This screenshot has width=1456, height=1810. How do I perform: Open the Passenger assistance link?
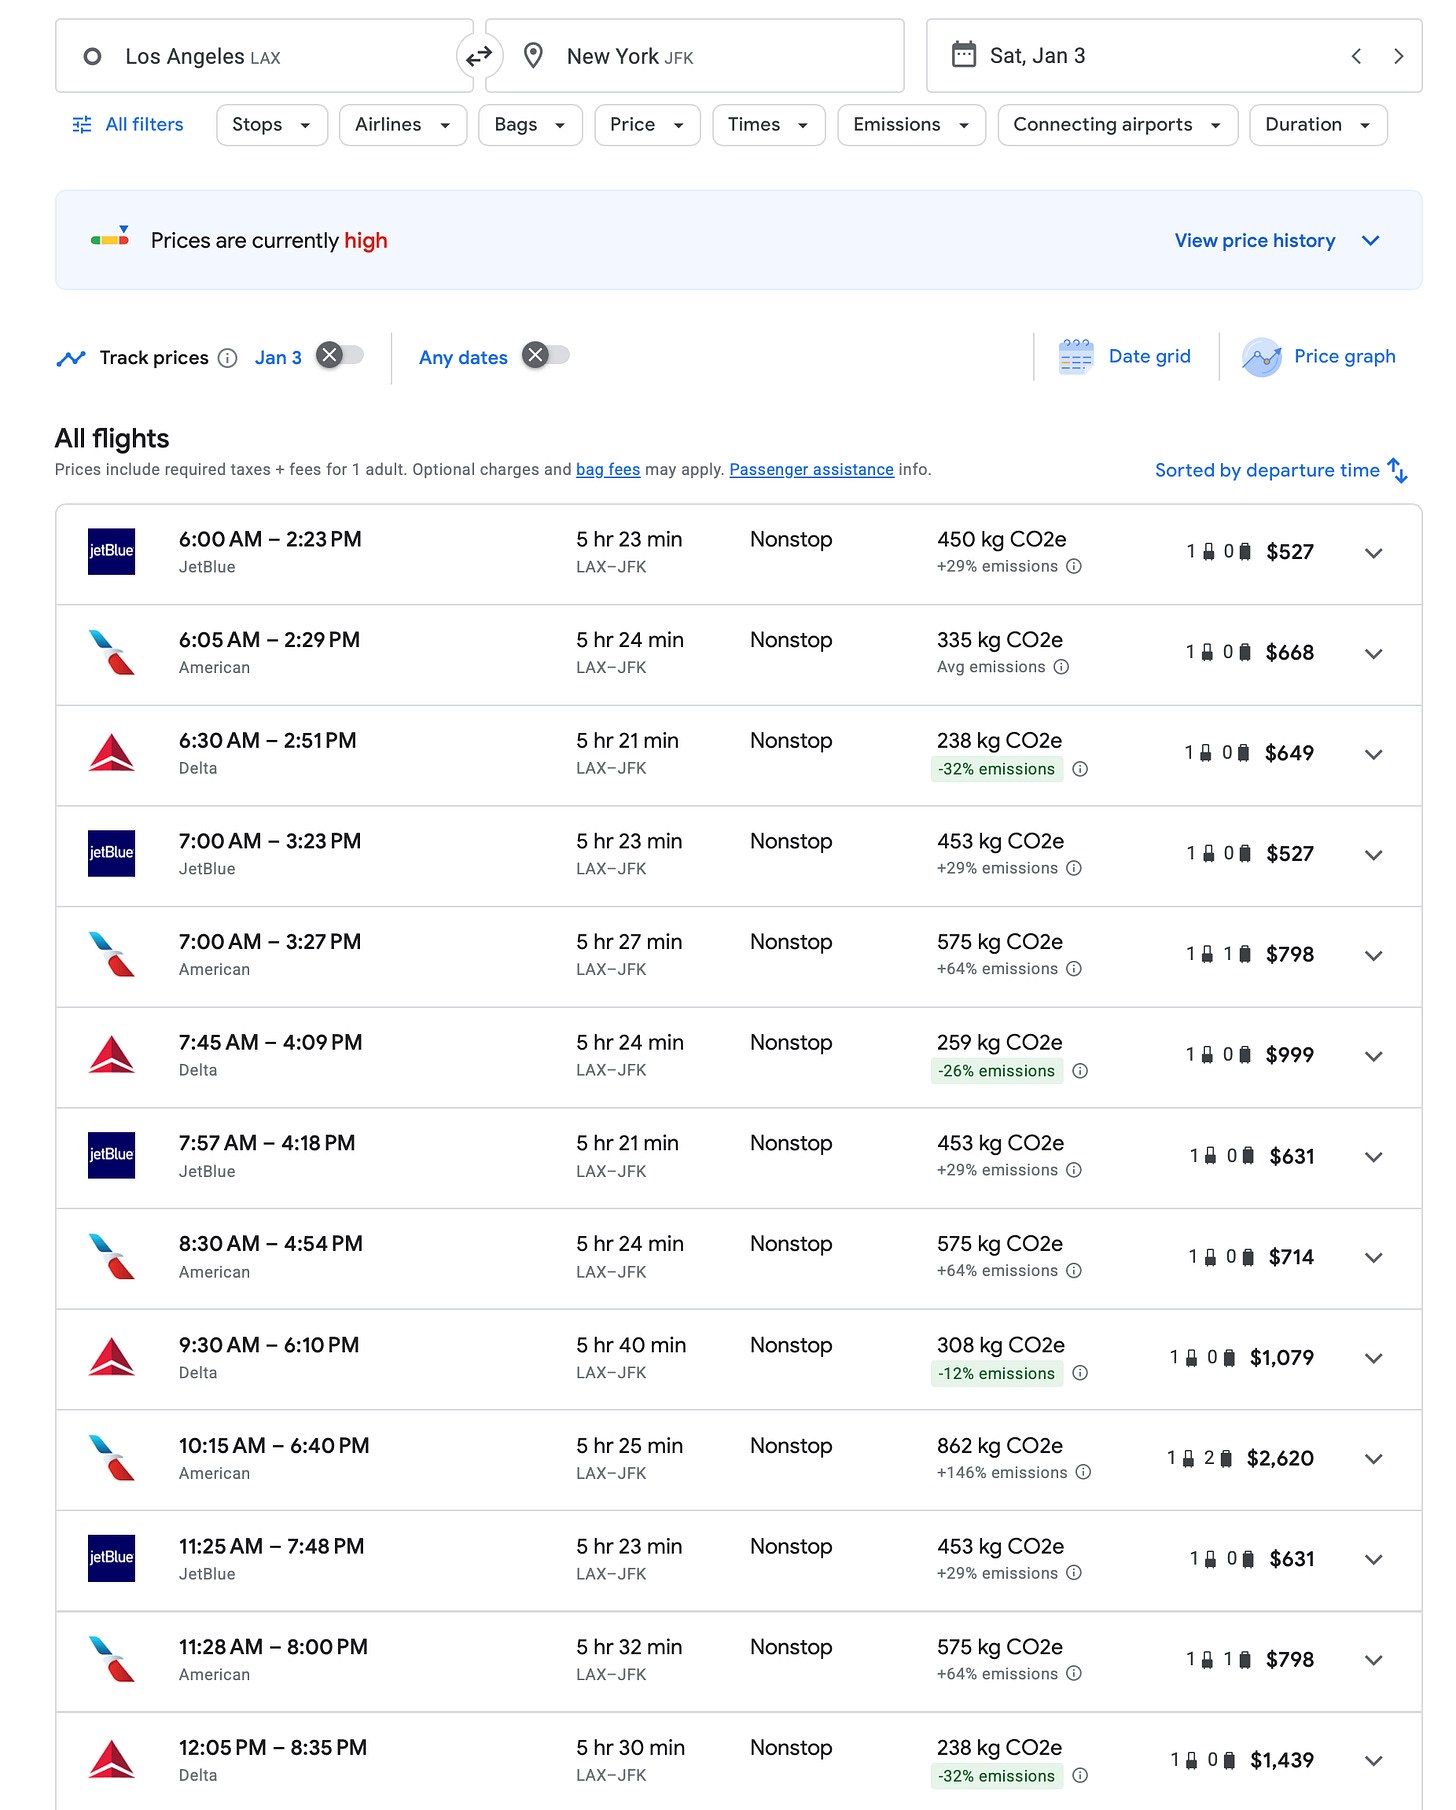coord(811,470)
